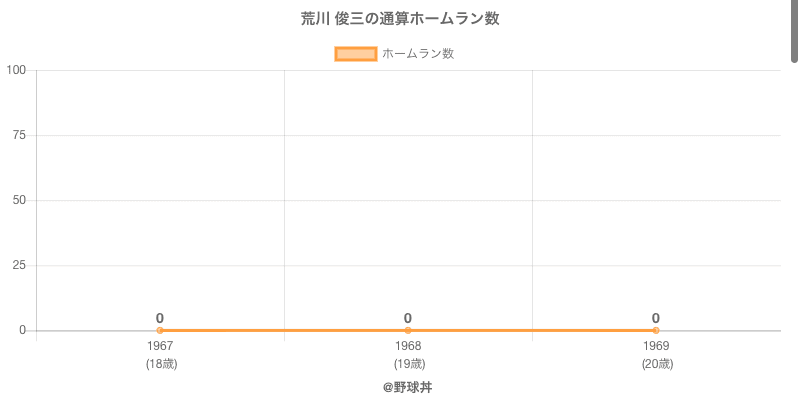Click the 1969 x-axis label
This screenshot has height=400, width=800.
[x=656, y=346]
